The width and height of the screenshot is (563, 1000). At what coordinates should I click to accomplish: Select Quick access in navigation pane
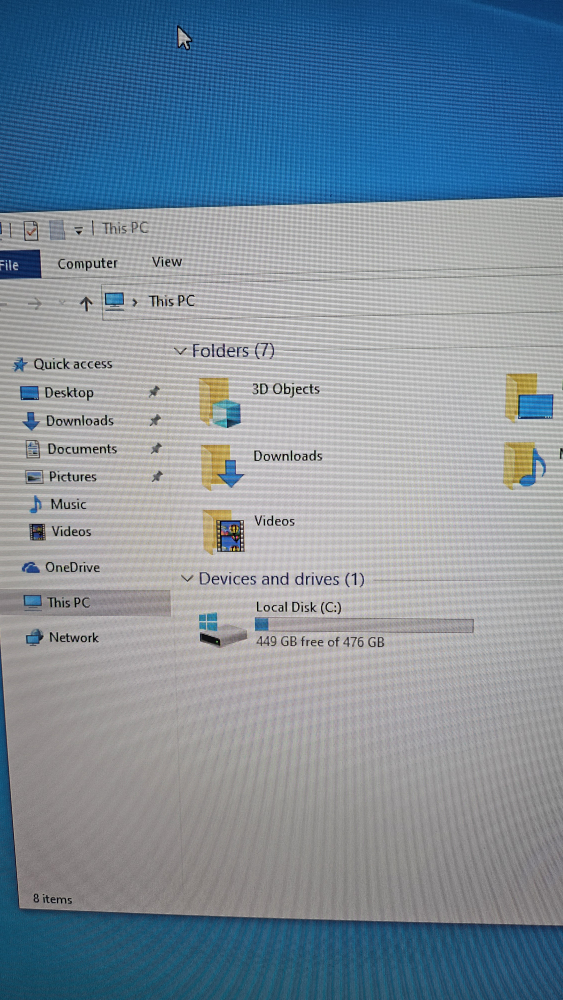73,364
